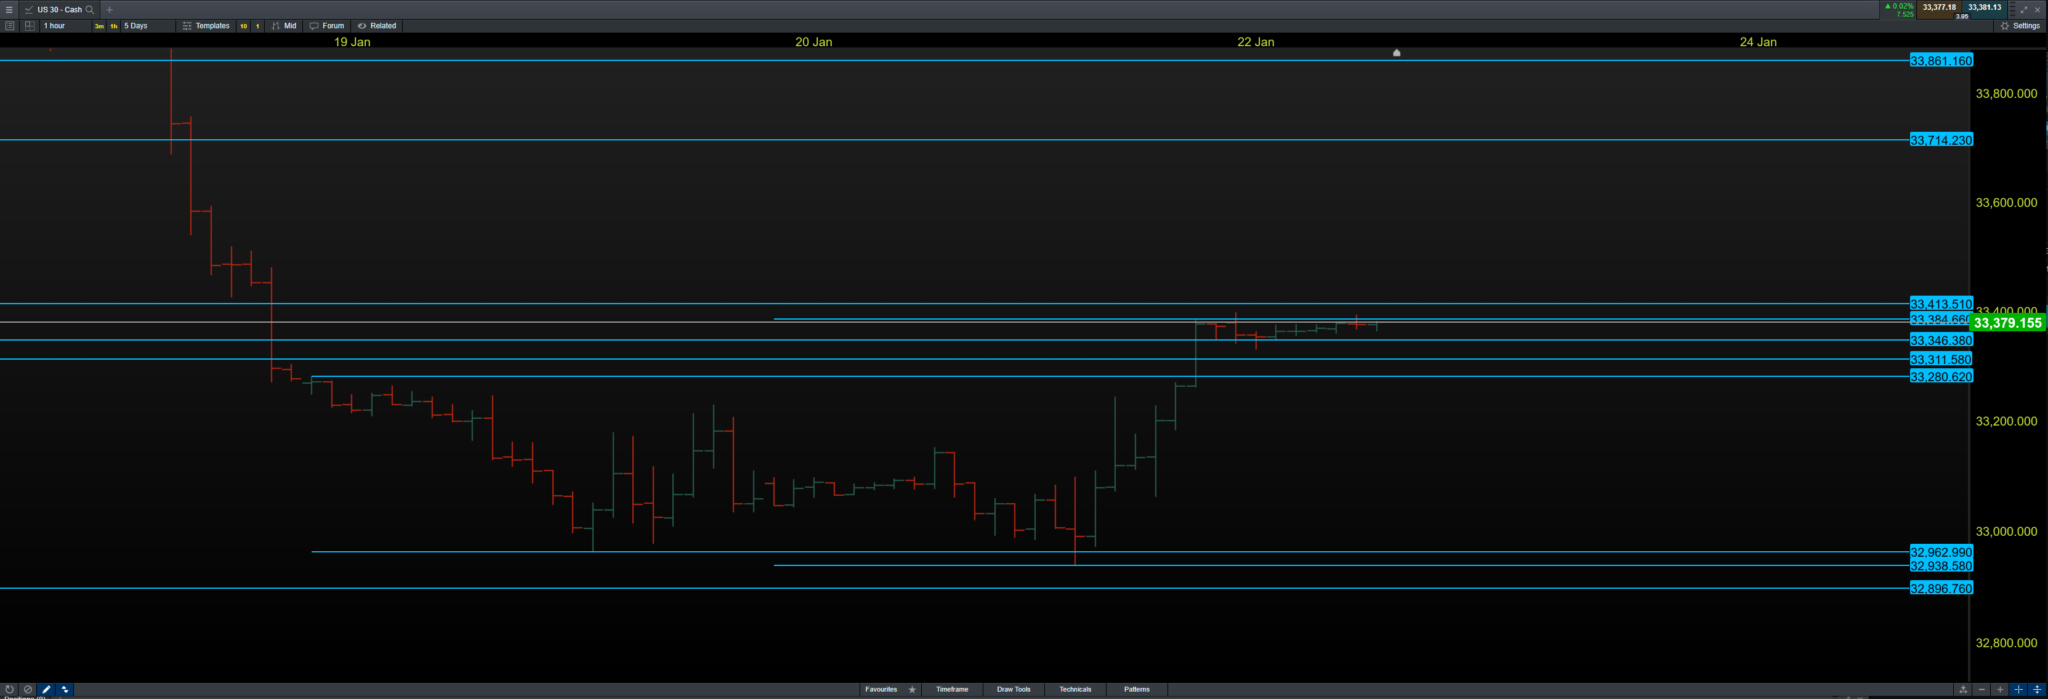Screen dimensions: 2048x699
Task: Click the 32,800.000 axis label
Action: coord(2006,643)
